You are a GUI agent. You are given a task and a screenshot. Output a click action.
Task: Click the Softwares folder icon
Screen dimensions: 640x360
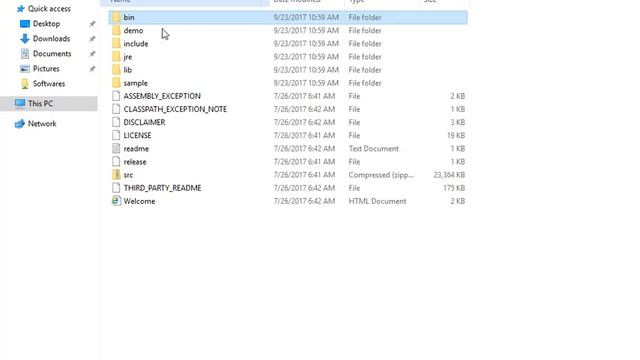(25, 84)
